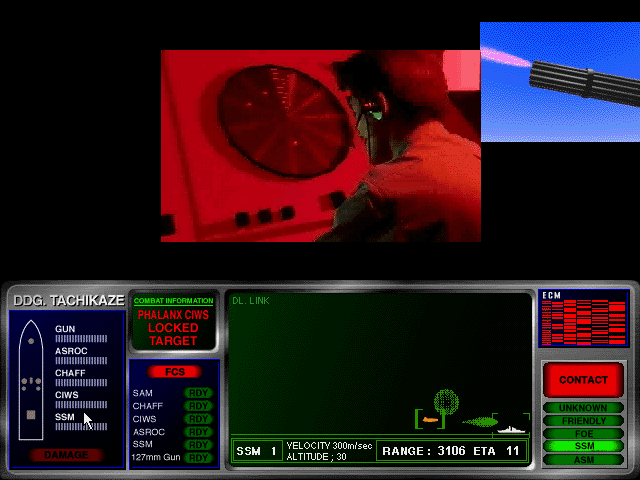Select the highlighted SSM contact filter
640x480 pixels.
(583, 446)
